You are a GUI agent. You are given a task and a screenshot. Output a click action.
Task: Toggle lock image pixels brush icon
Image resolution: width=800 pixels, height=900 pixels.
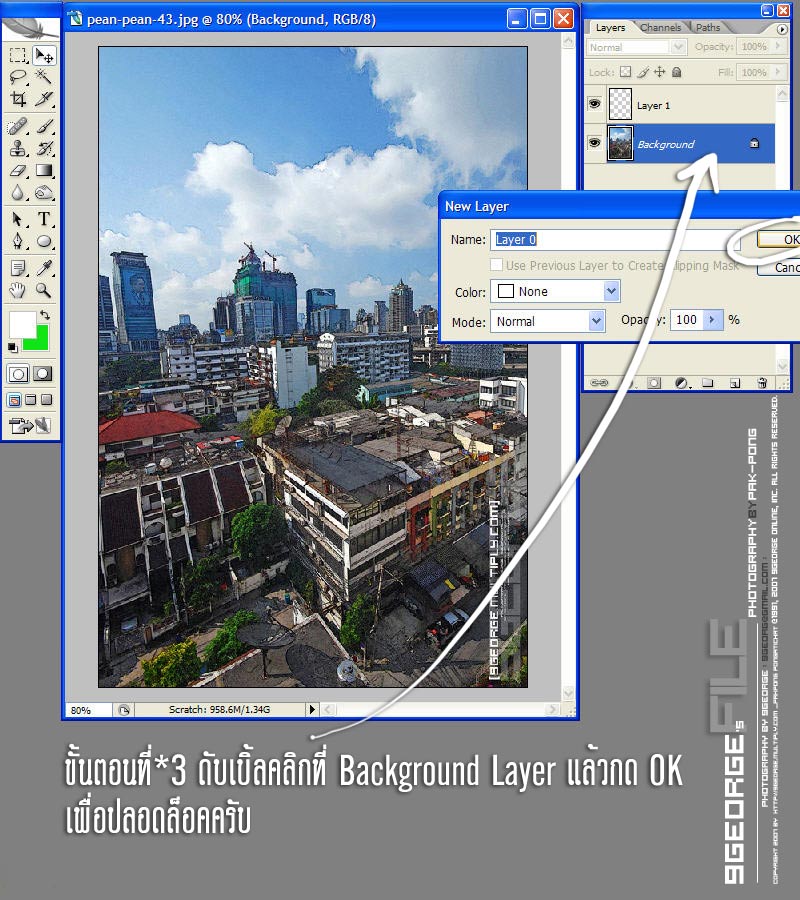coord(643,72)
